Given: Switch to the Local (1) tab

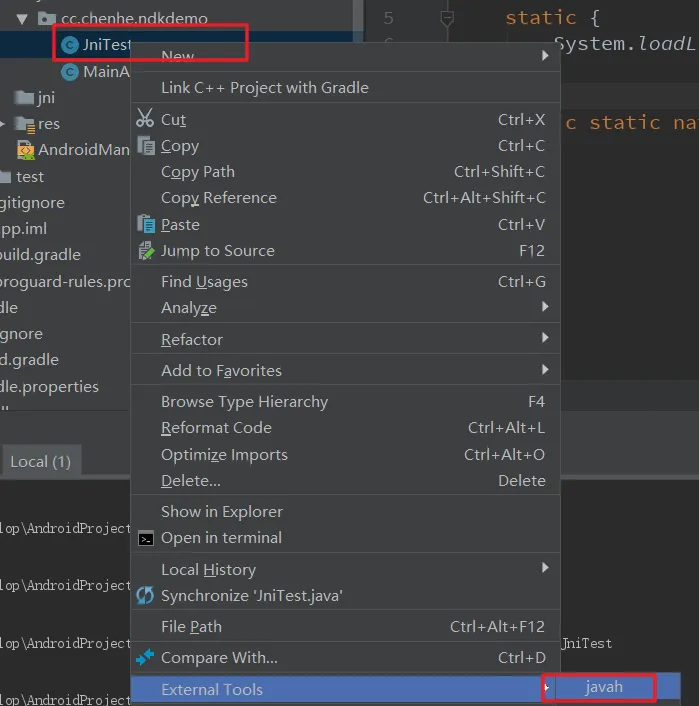Looking at the screenshot, I should pyautogui.click(x=40, y=461).
